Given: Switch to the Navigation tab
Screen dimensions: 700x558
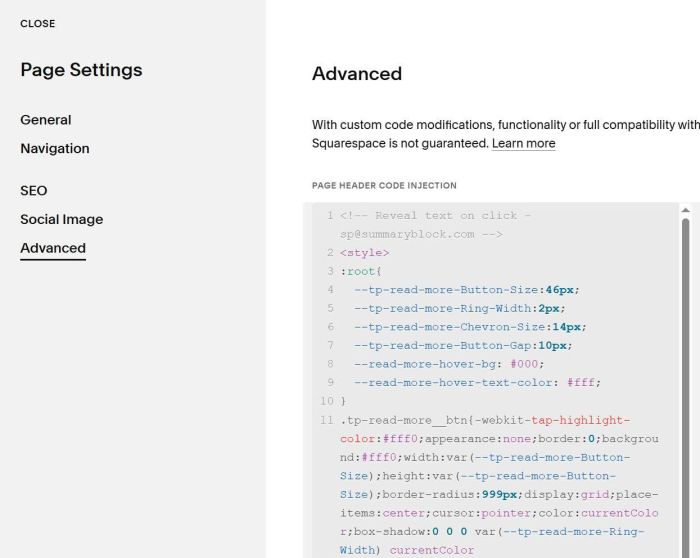Looking at the screenshot, I should 55,149.
